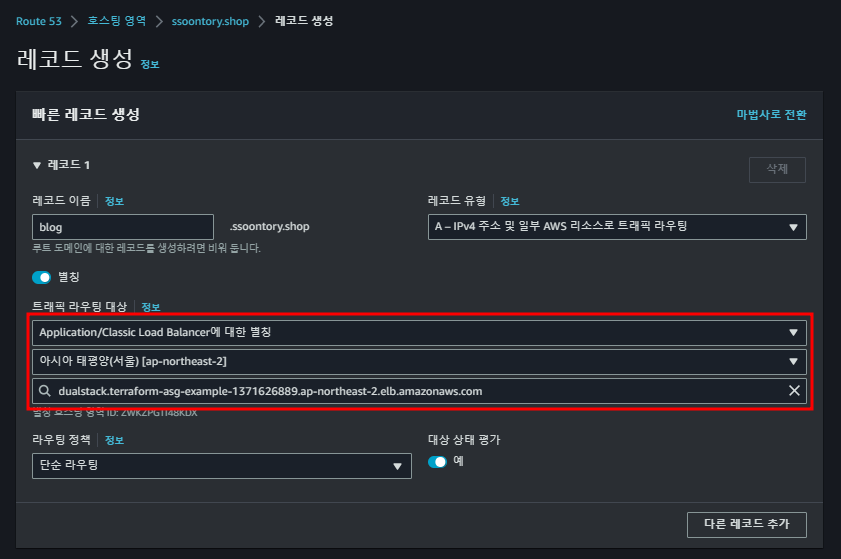Toggle the 대상 상태 평가 switch
841x559 pixels.
click(x=437, y=462)
